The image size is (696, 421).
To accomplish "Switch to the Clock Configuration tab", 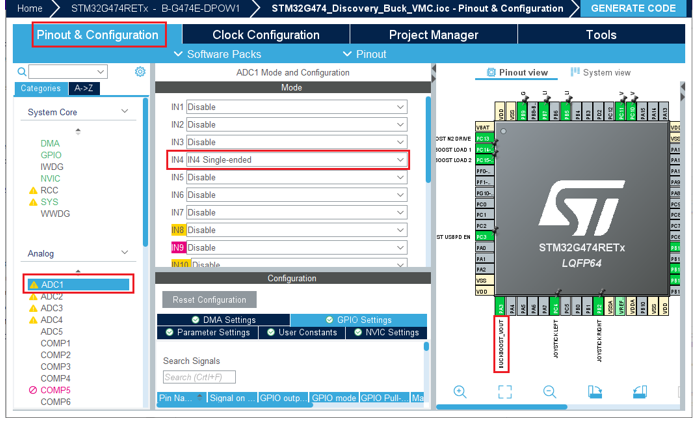I will 266,35.
